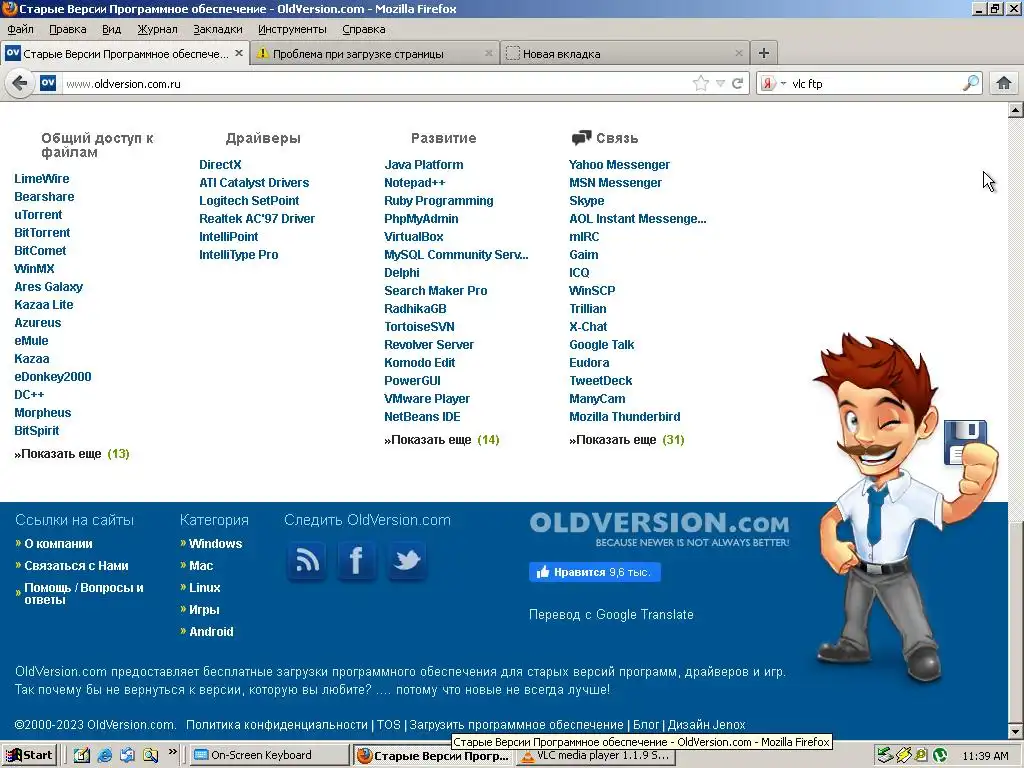This screenshot has height=768, width=1024.
Task: Open the Notepad++ link
Action: click(x=415, y=183)
